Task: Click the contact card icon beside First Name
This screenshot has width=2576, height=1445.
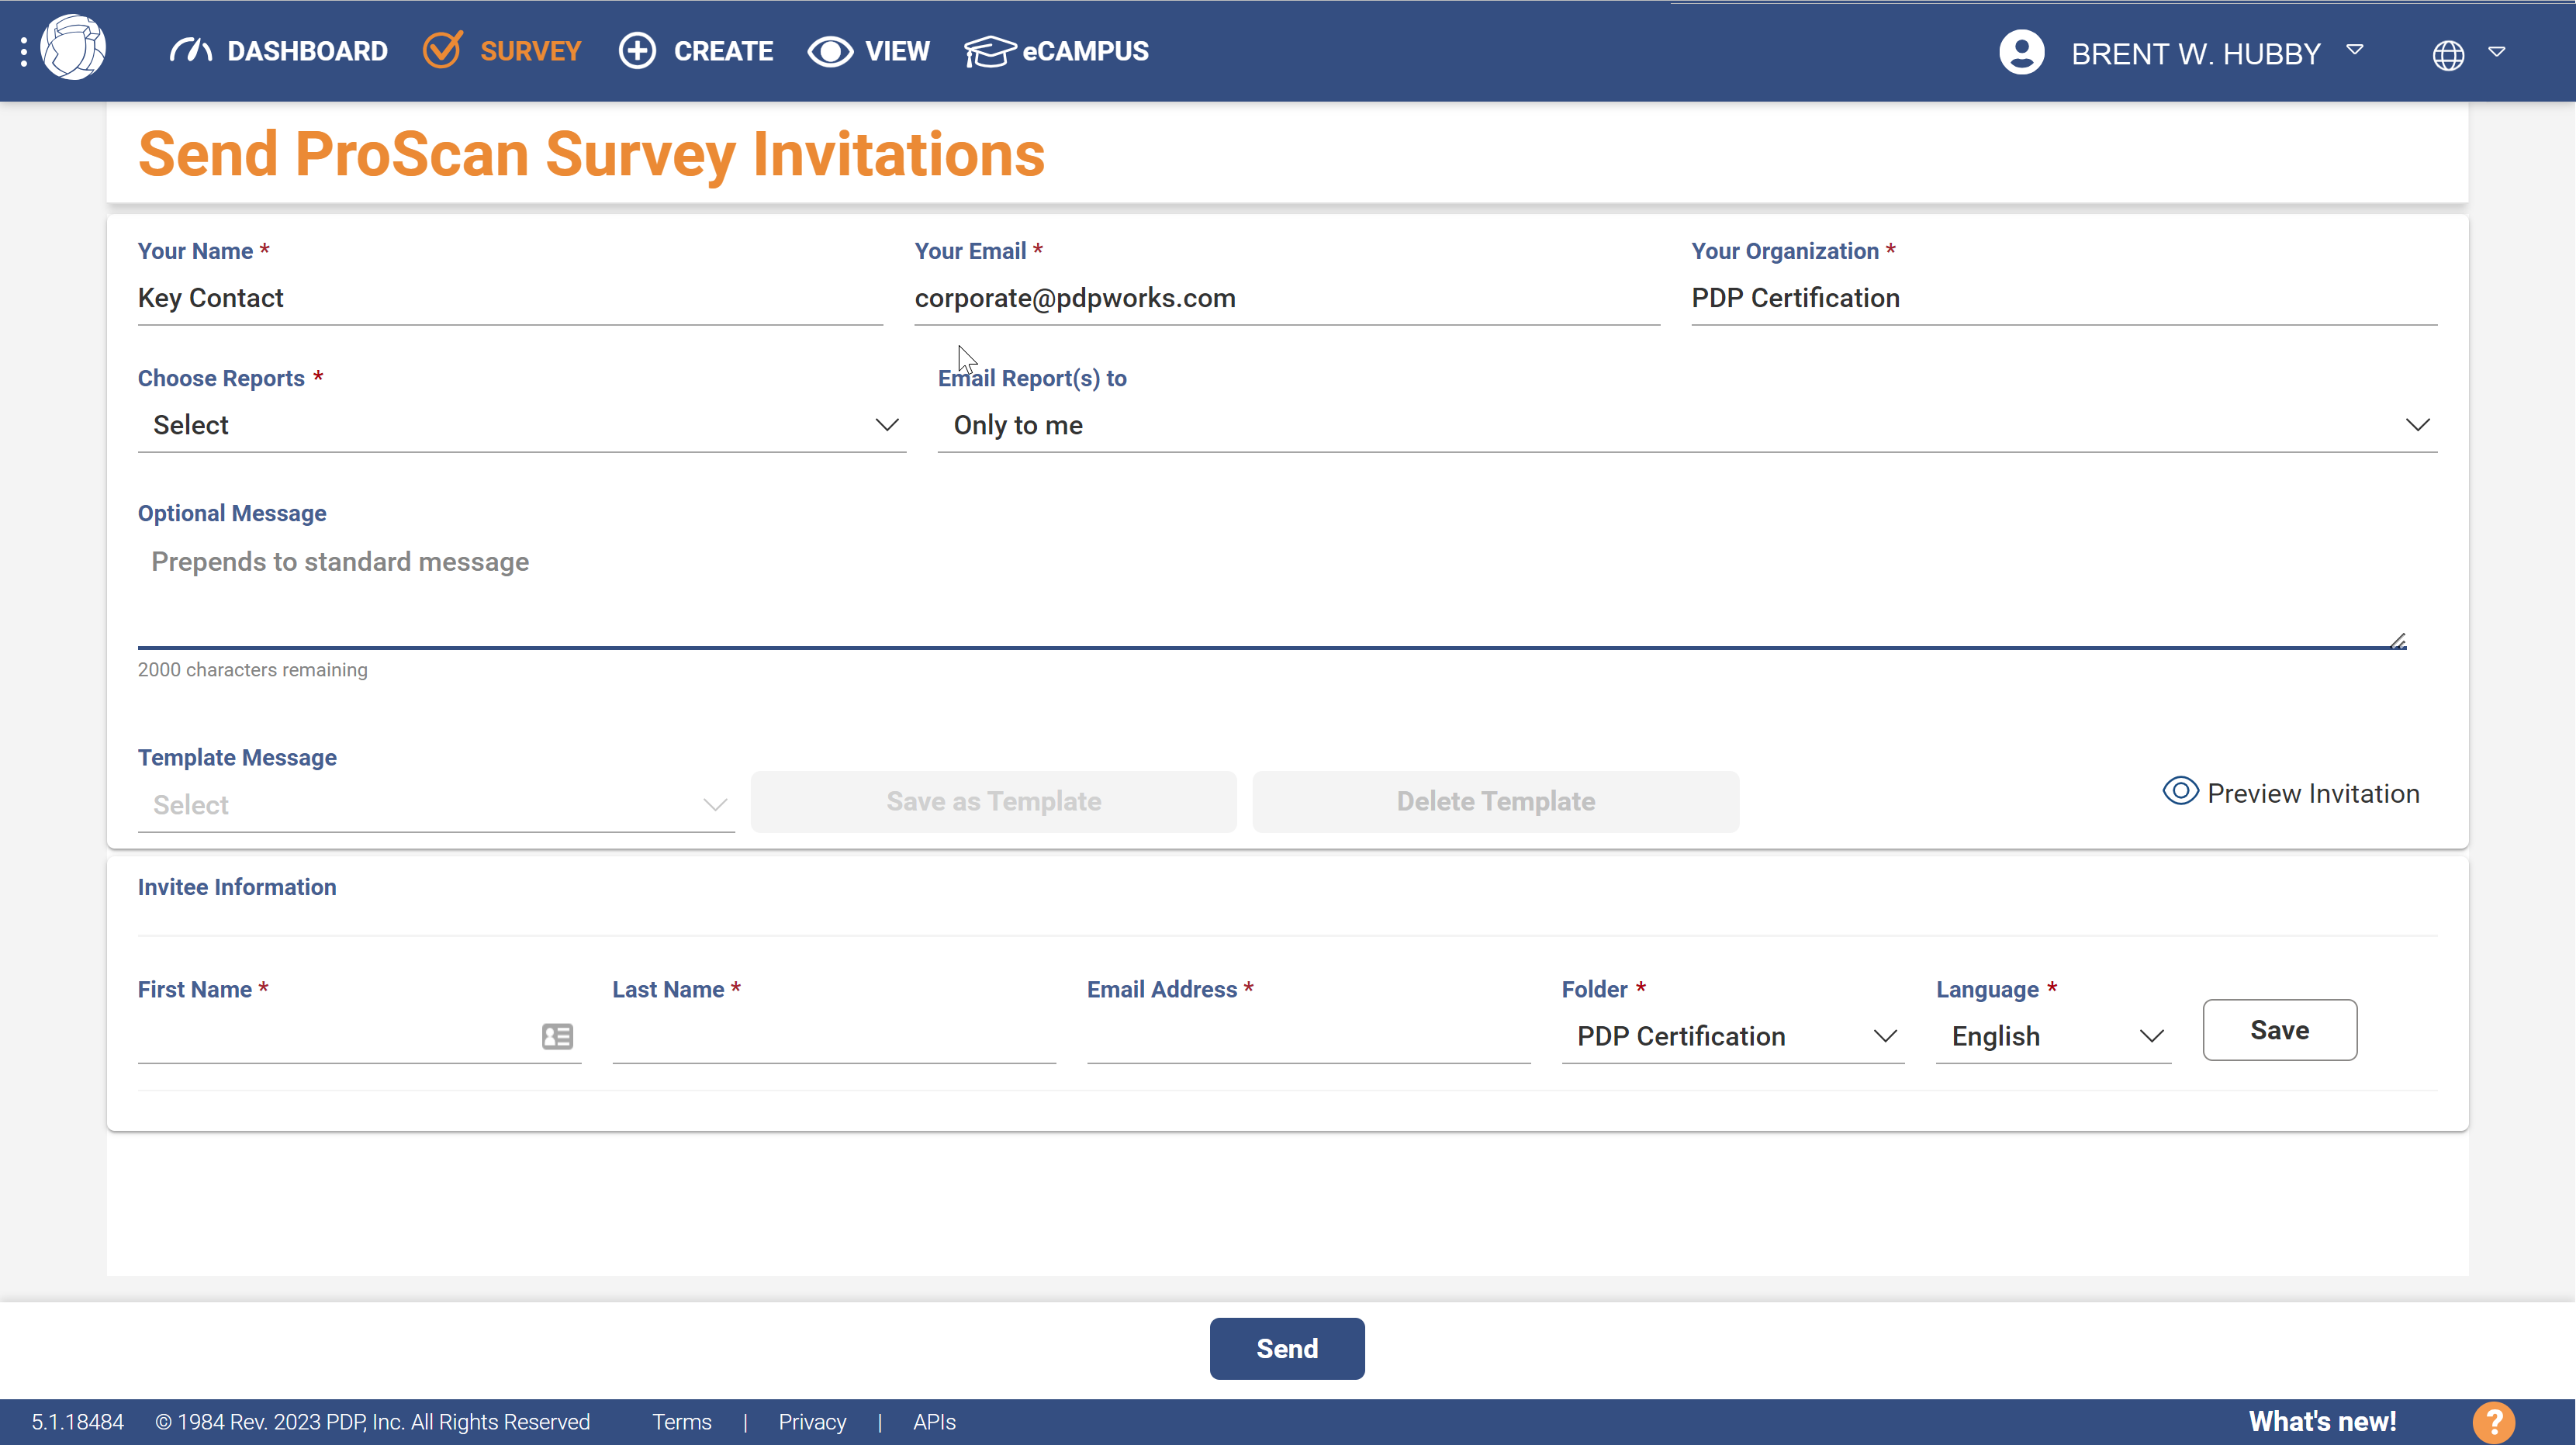Action: 556,1036
